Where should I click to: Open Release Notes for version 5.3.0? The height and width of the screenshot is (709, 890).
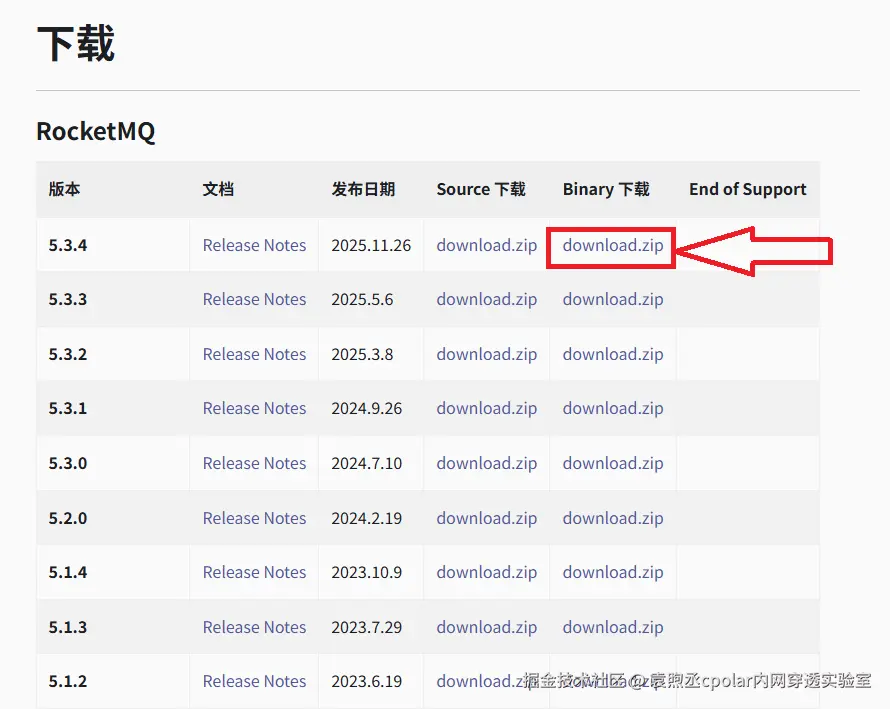point(254,463)
